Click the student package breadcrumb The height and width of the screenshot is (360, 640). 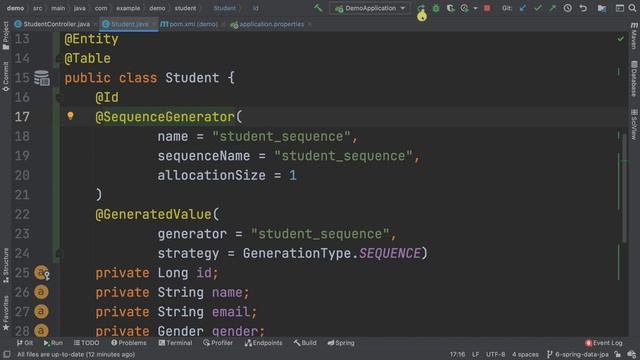(185, 8)
